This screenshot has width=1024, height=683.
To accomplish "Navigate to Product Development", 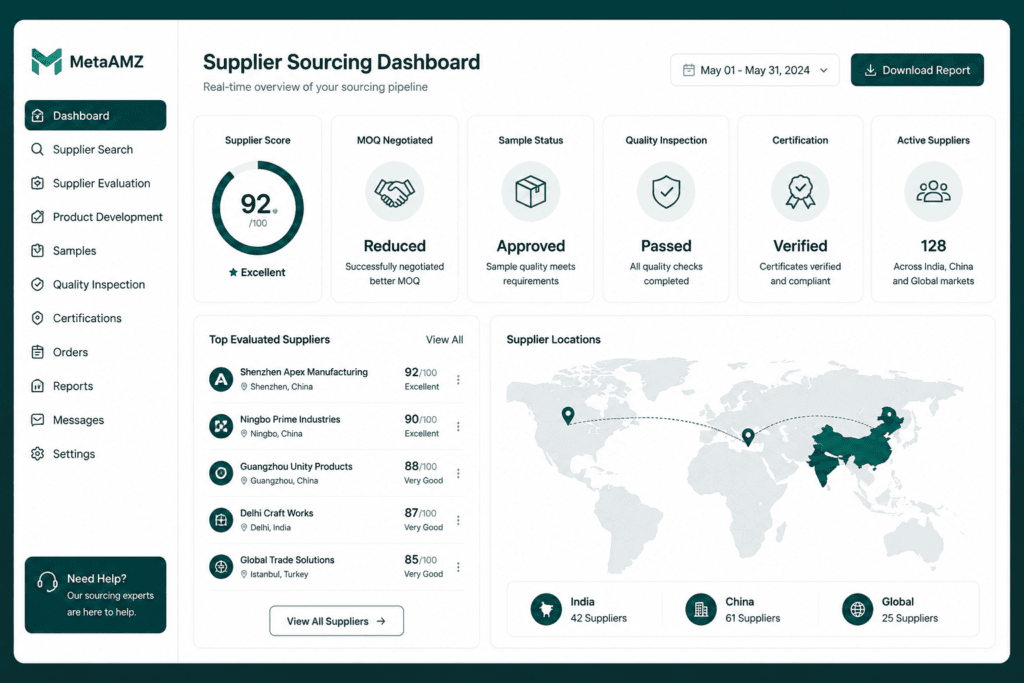I will [95, 217].
